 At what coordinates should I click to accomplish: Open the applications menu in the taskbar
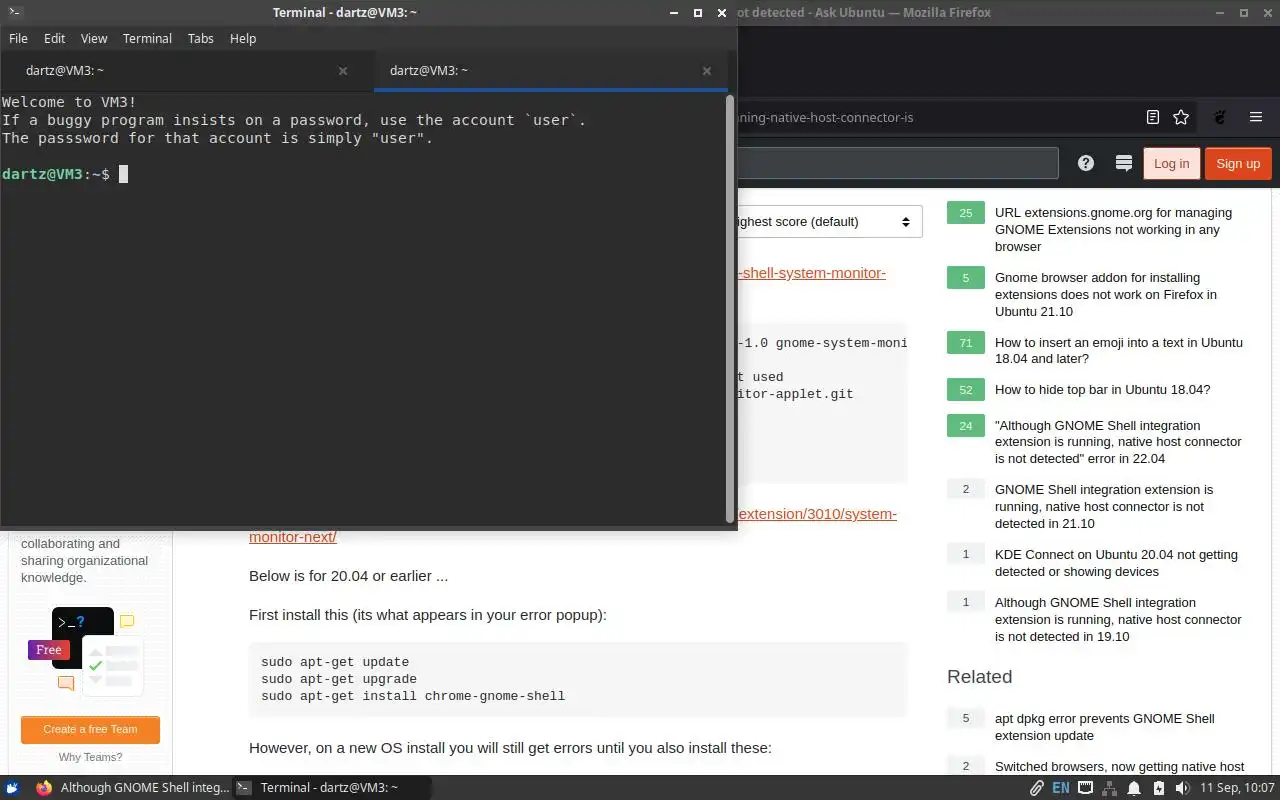click(x=12, y=787)
